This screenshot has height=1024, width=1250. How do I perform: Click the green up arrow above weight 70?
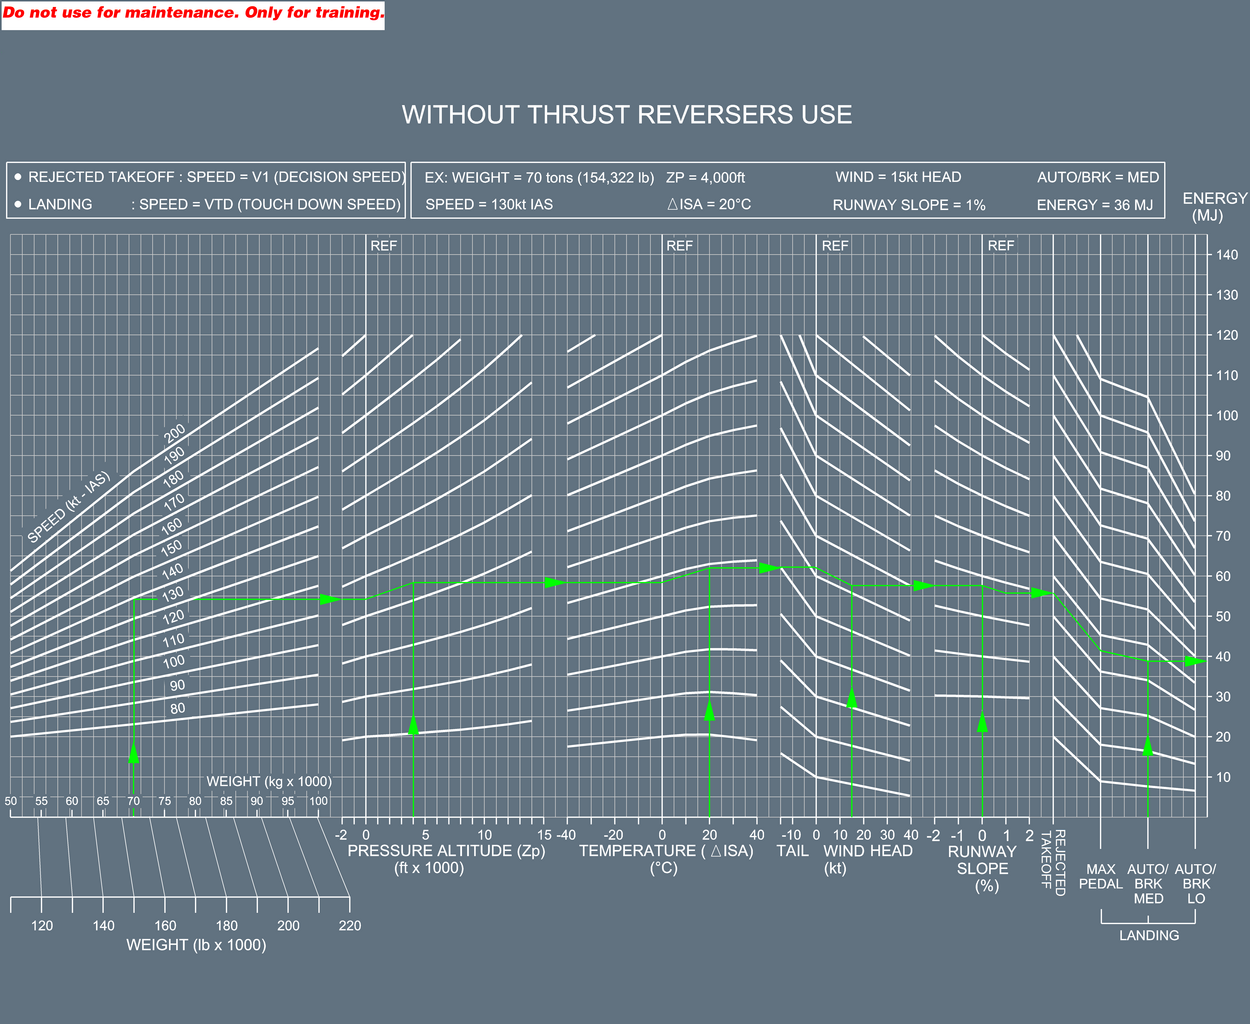coord(134,753)
